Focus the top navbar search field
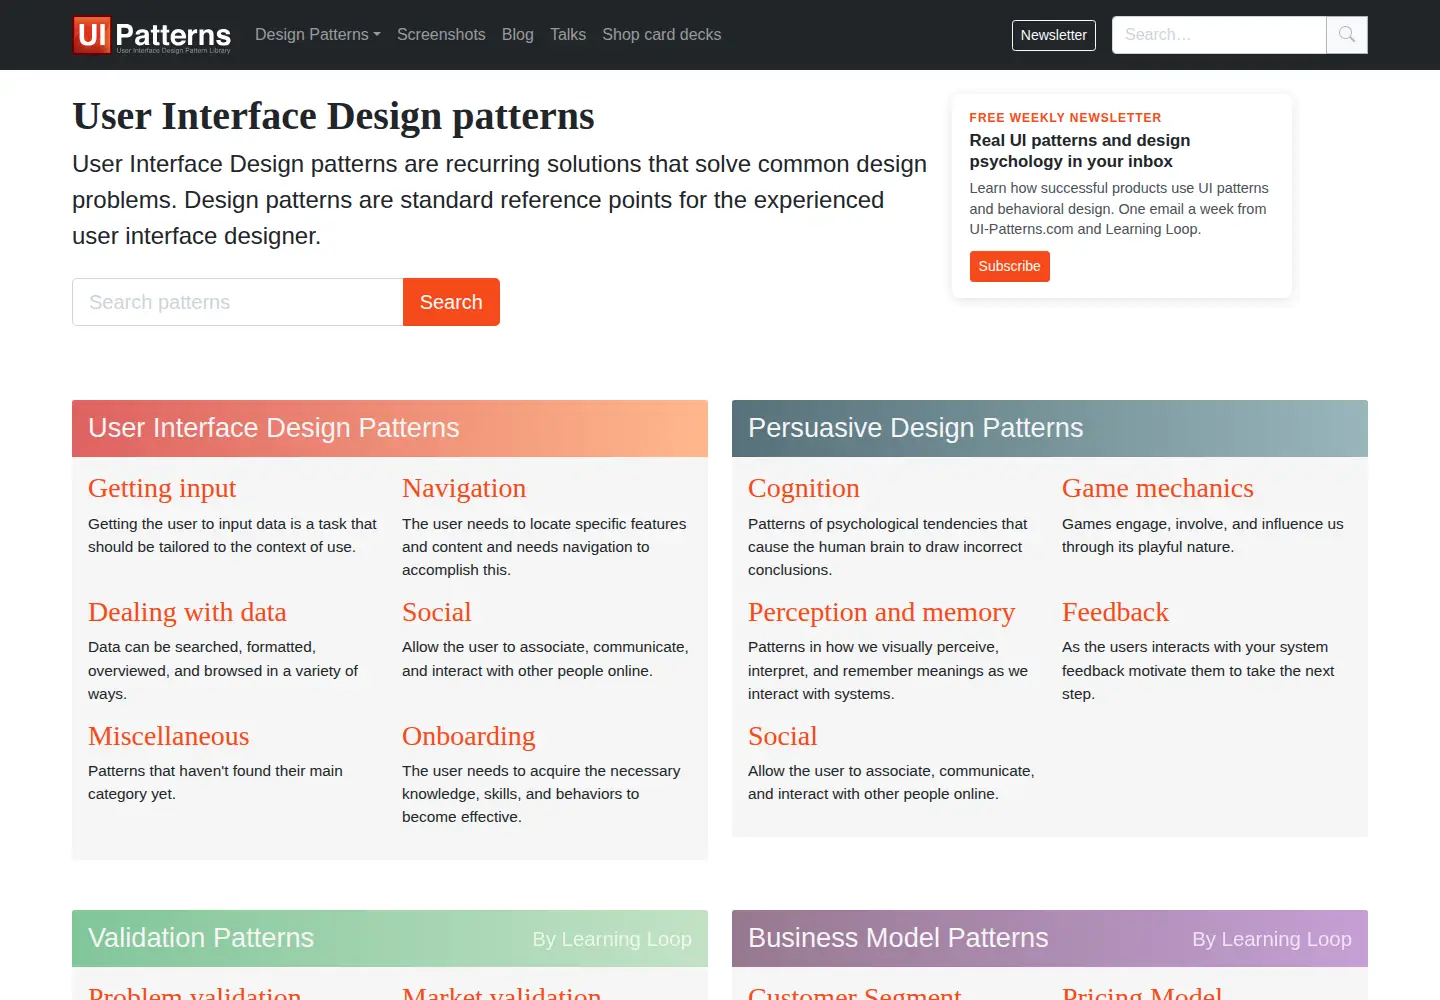 1219,35
